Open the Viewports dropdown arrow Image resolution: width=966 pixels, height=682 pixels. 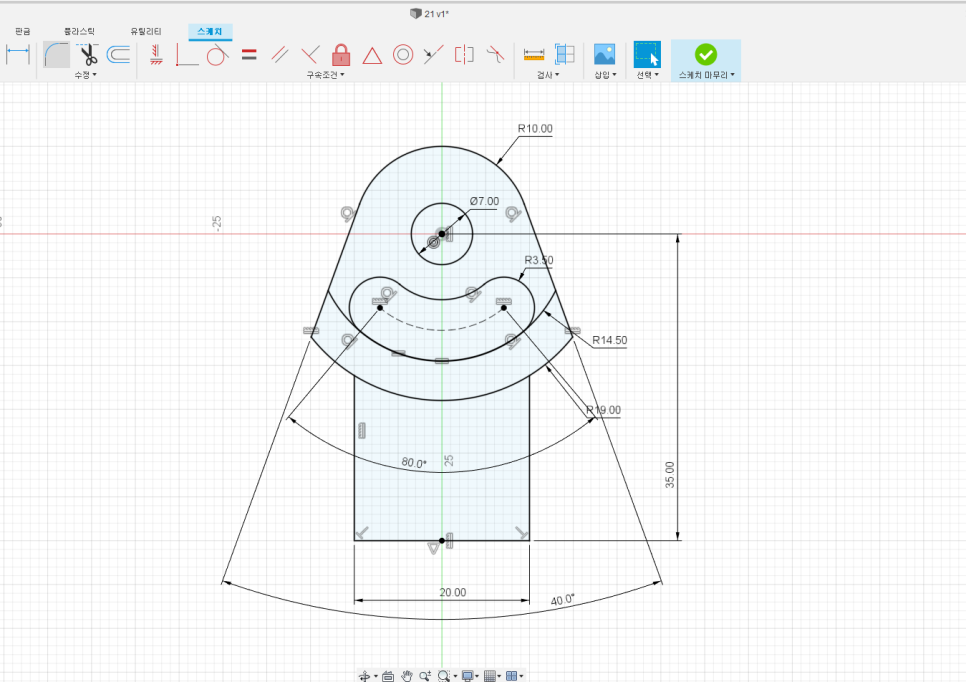click(521, 676)
